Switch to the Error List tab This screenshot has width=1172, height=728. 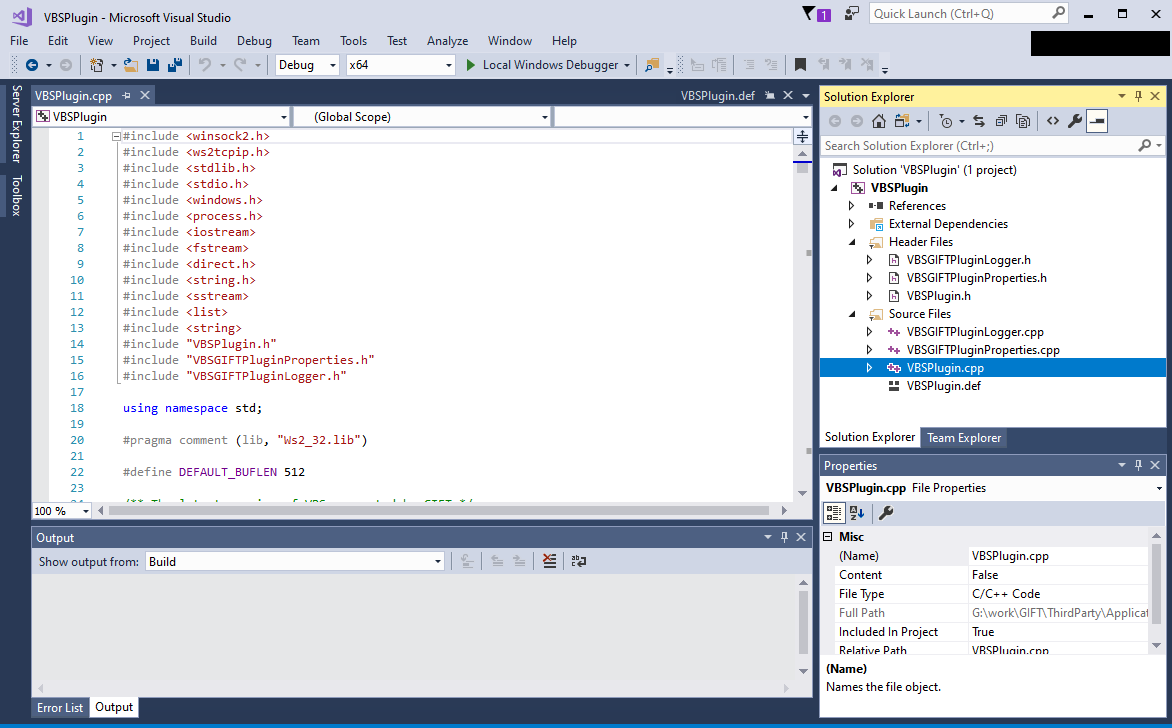tap(60, 707)
